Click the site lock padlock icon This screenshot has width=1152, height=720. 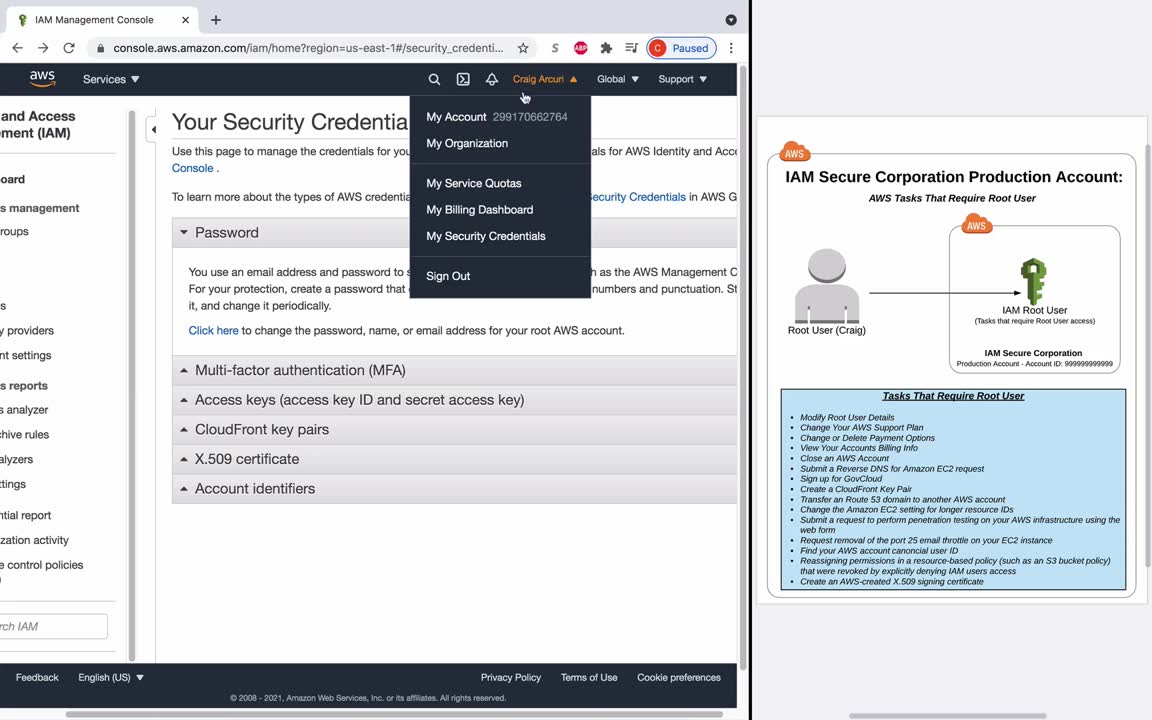pos(100,48)
